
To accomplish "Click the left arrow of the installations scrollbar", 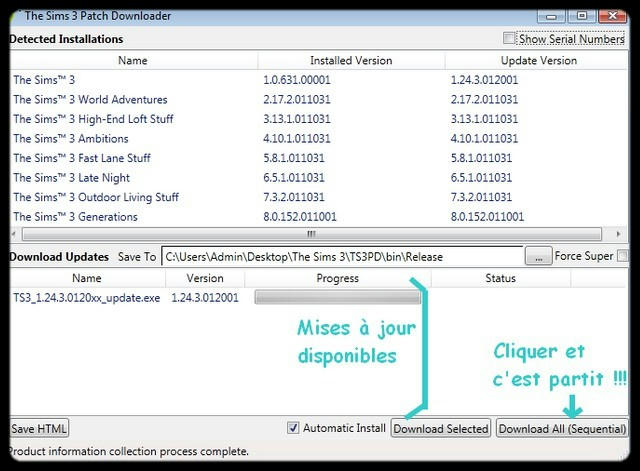I will 13,234.
